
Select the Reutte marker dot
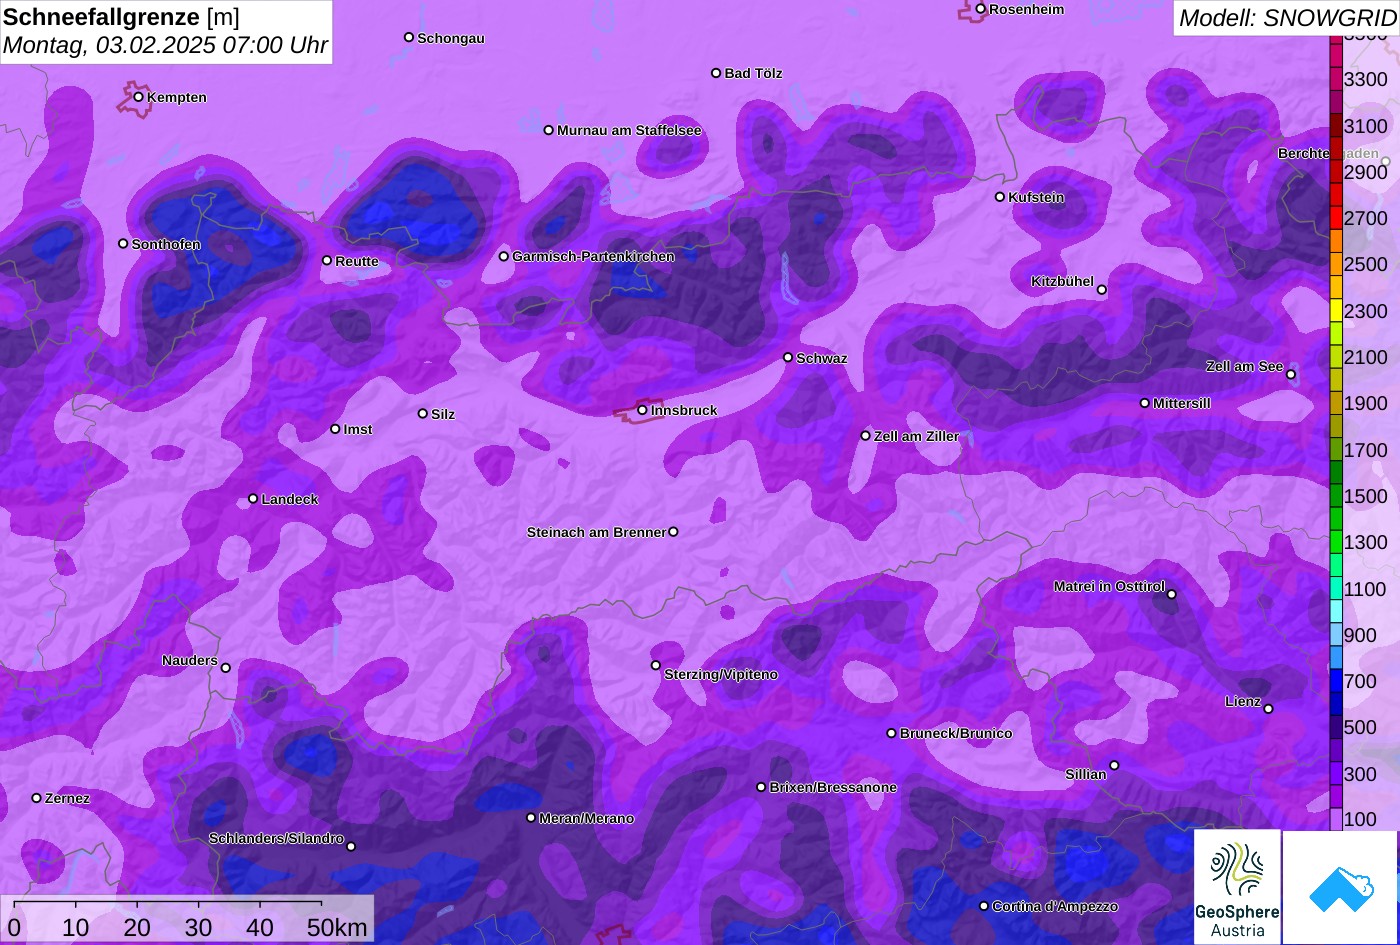click(327, 261)
